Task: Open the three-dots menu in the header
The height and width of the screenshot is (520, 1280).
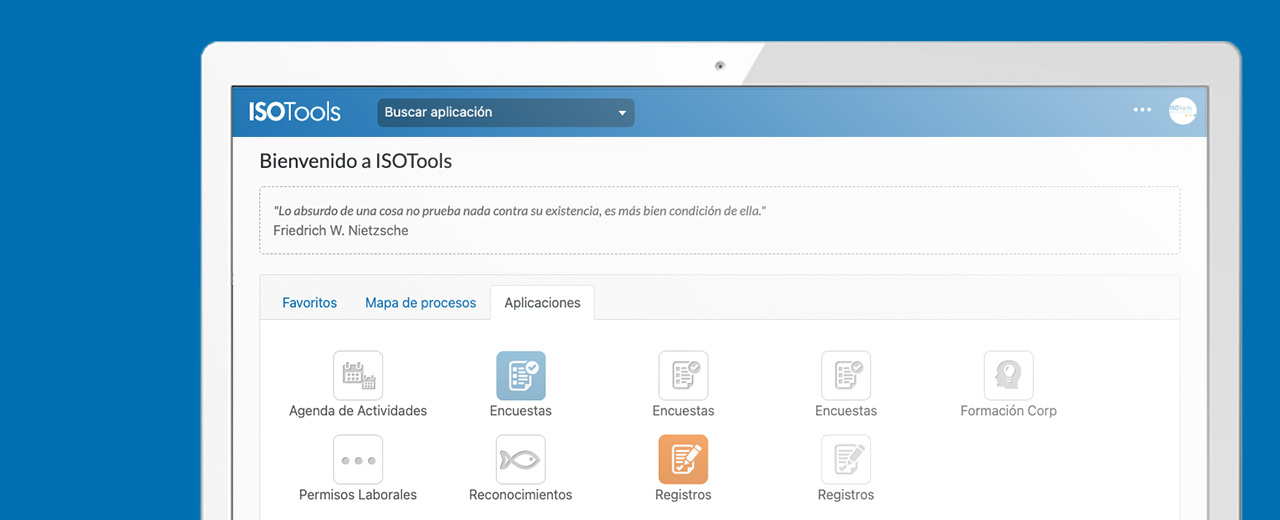Action: tap(1142, 110)
